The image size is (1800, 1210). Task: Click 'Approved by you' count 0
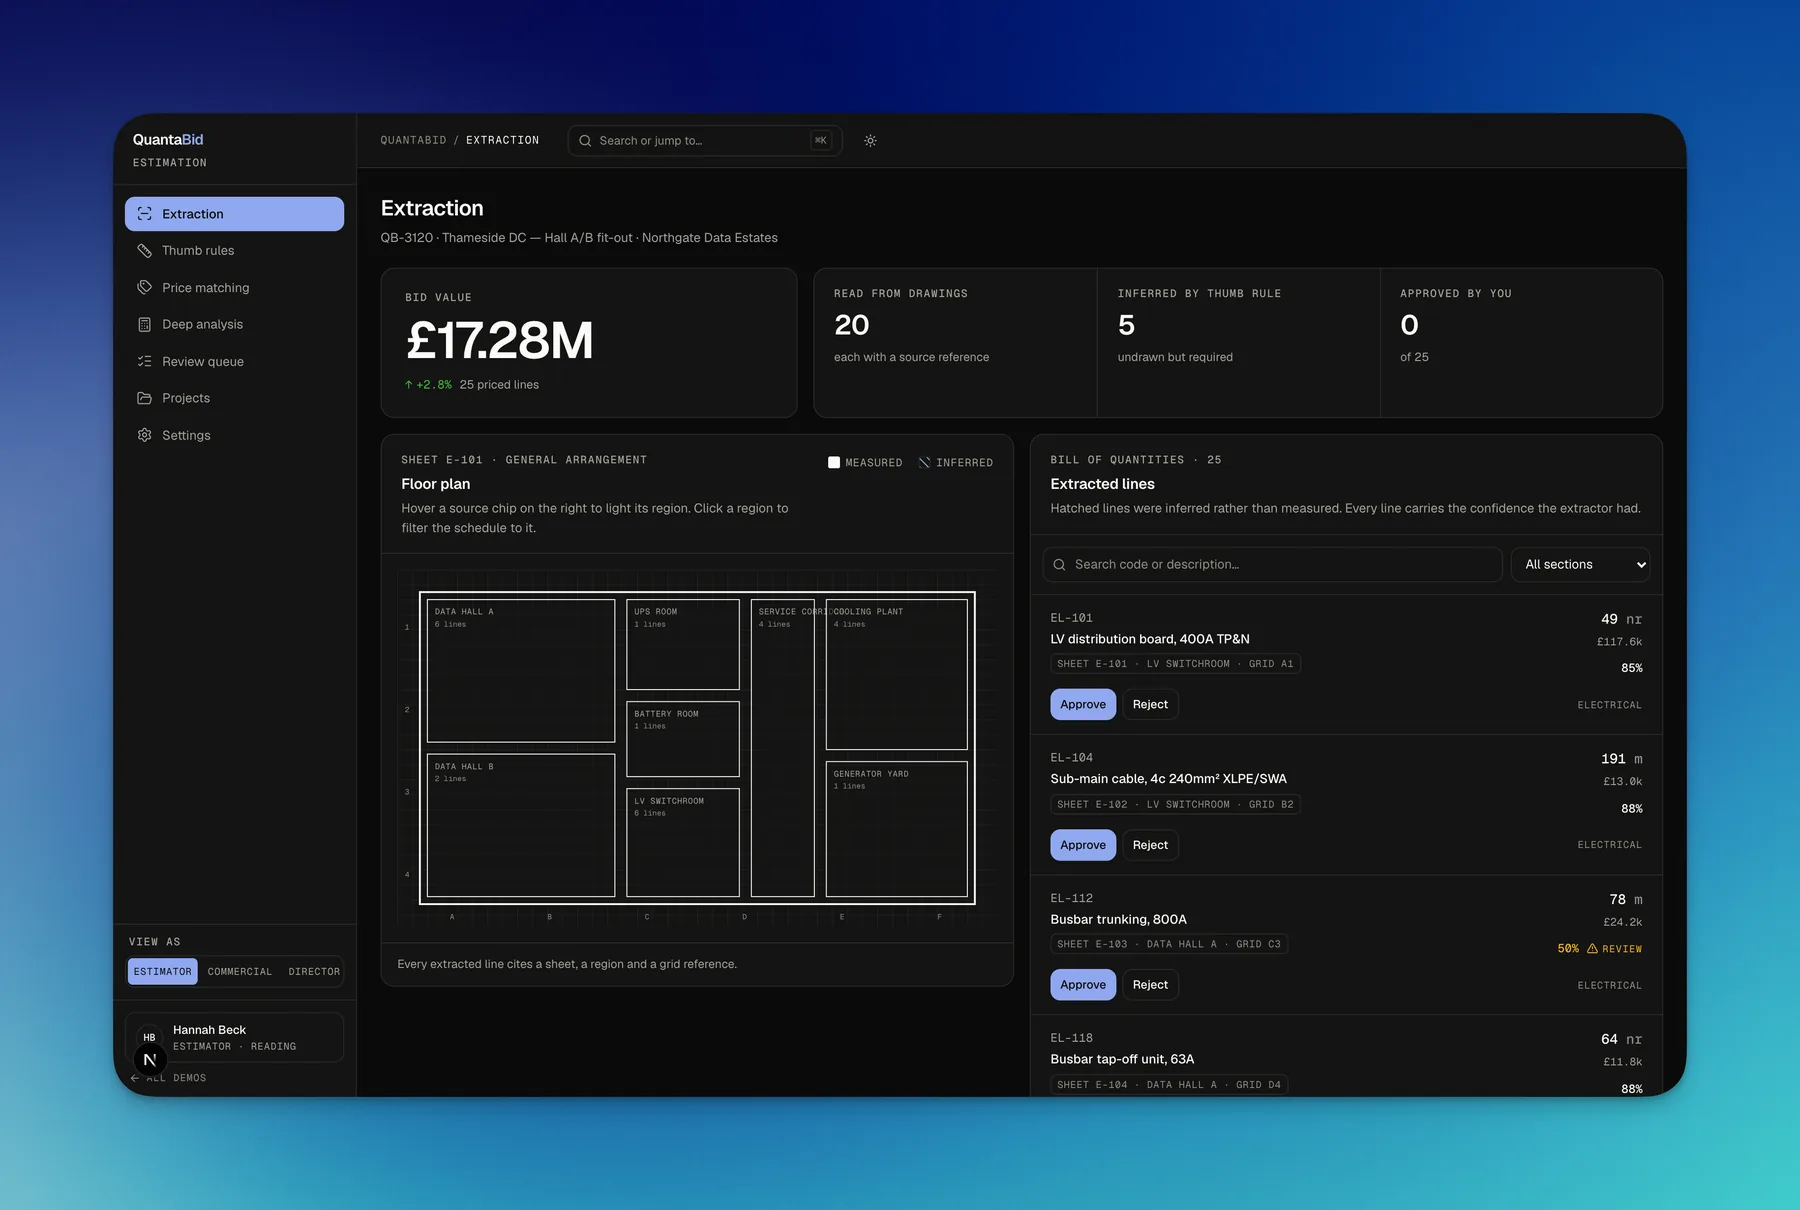point(1409,326)
